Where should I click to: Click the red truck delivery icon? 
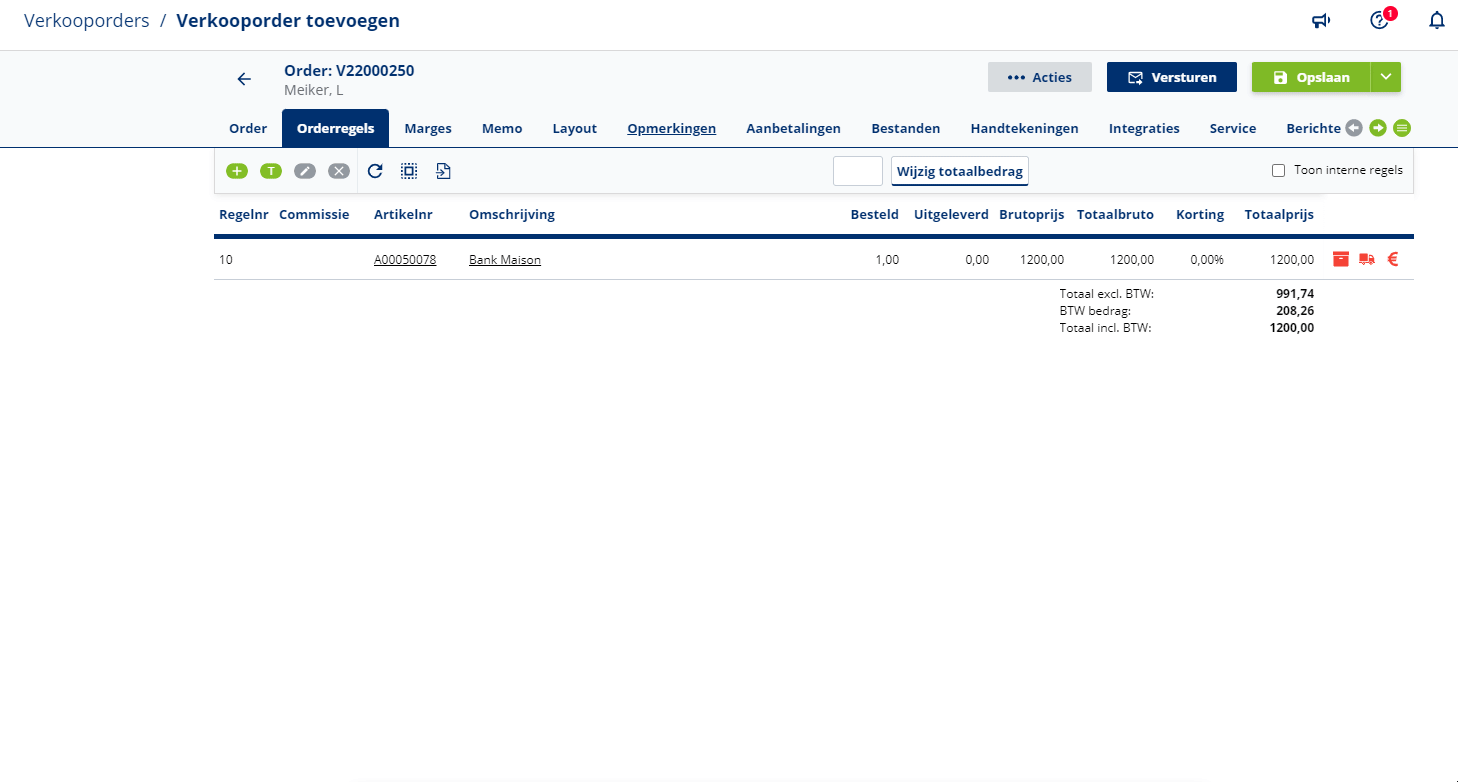(x=1367, y=260)
